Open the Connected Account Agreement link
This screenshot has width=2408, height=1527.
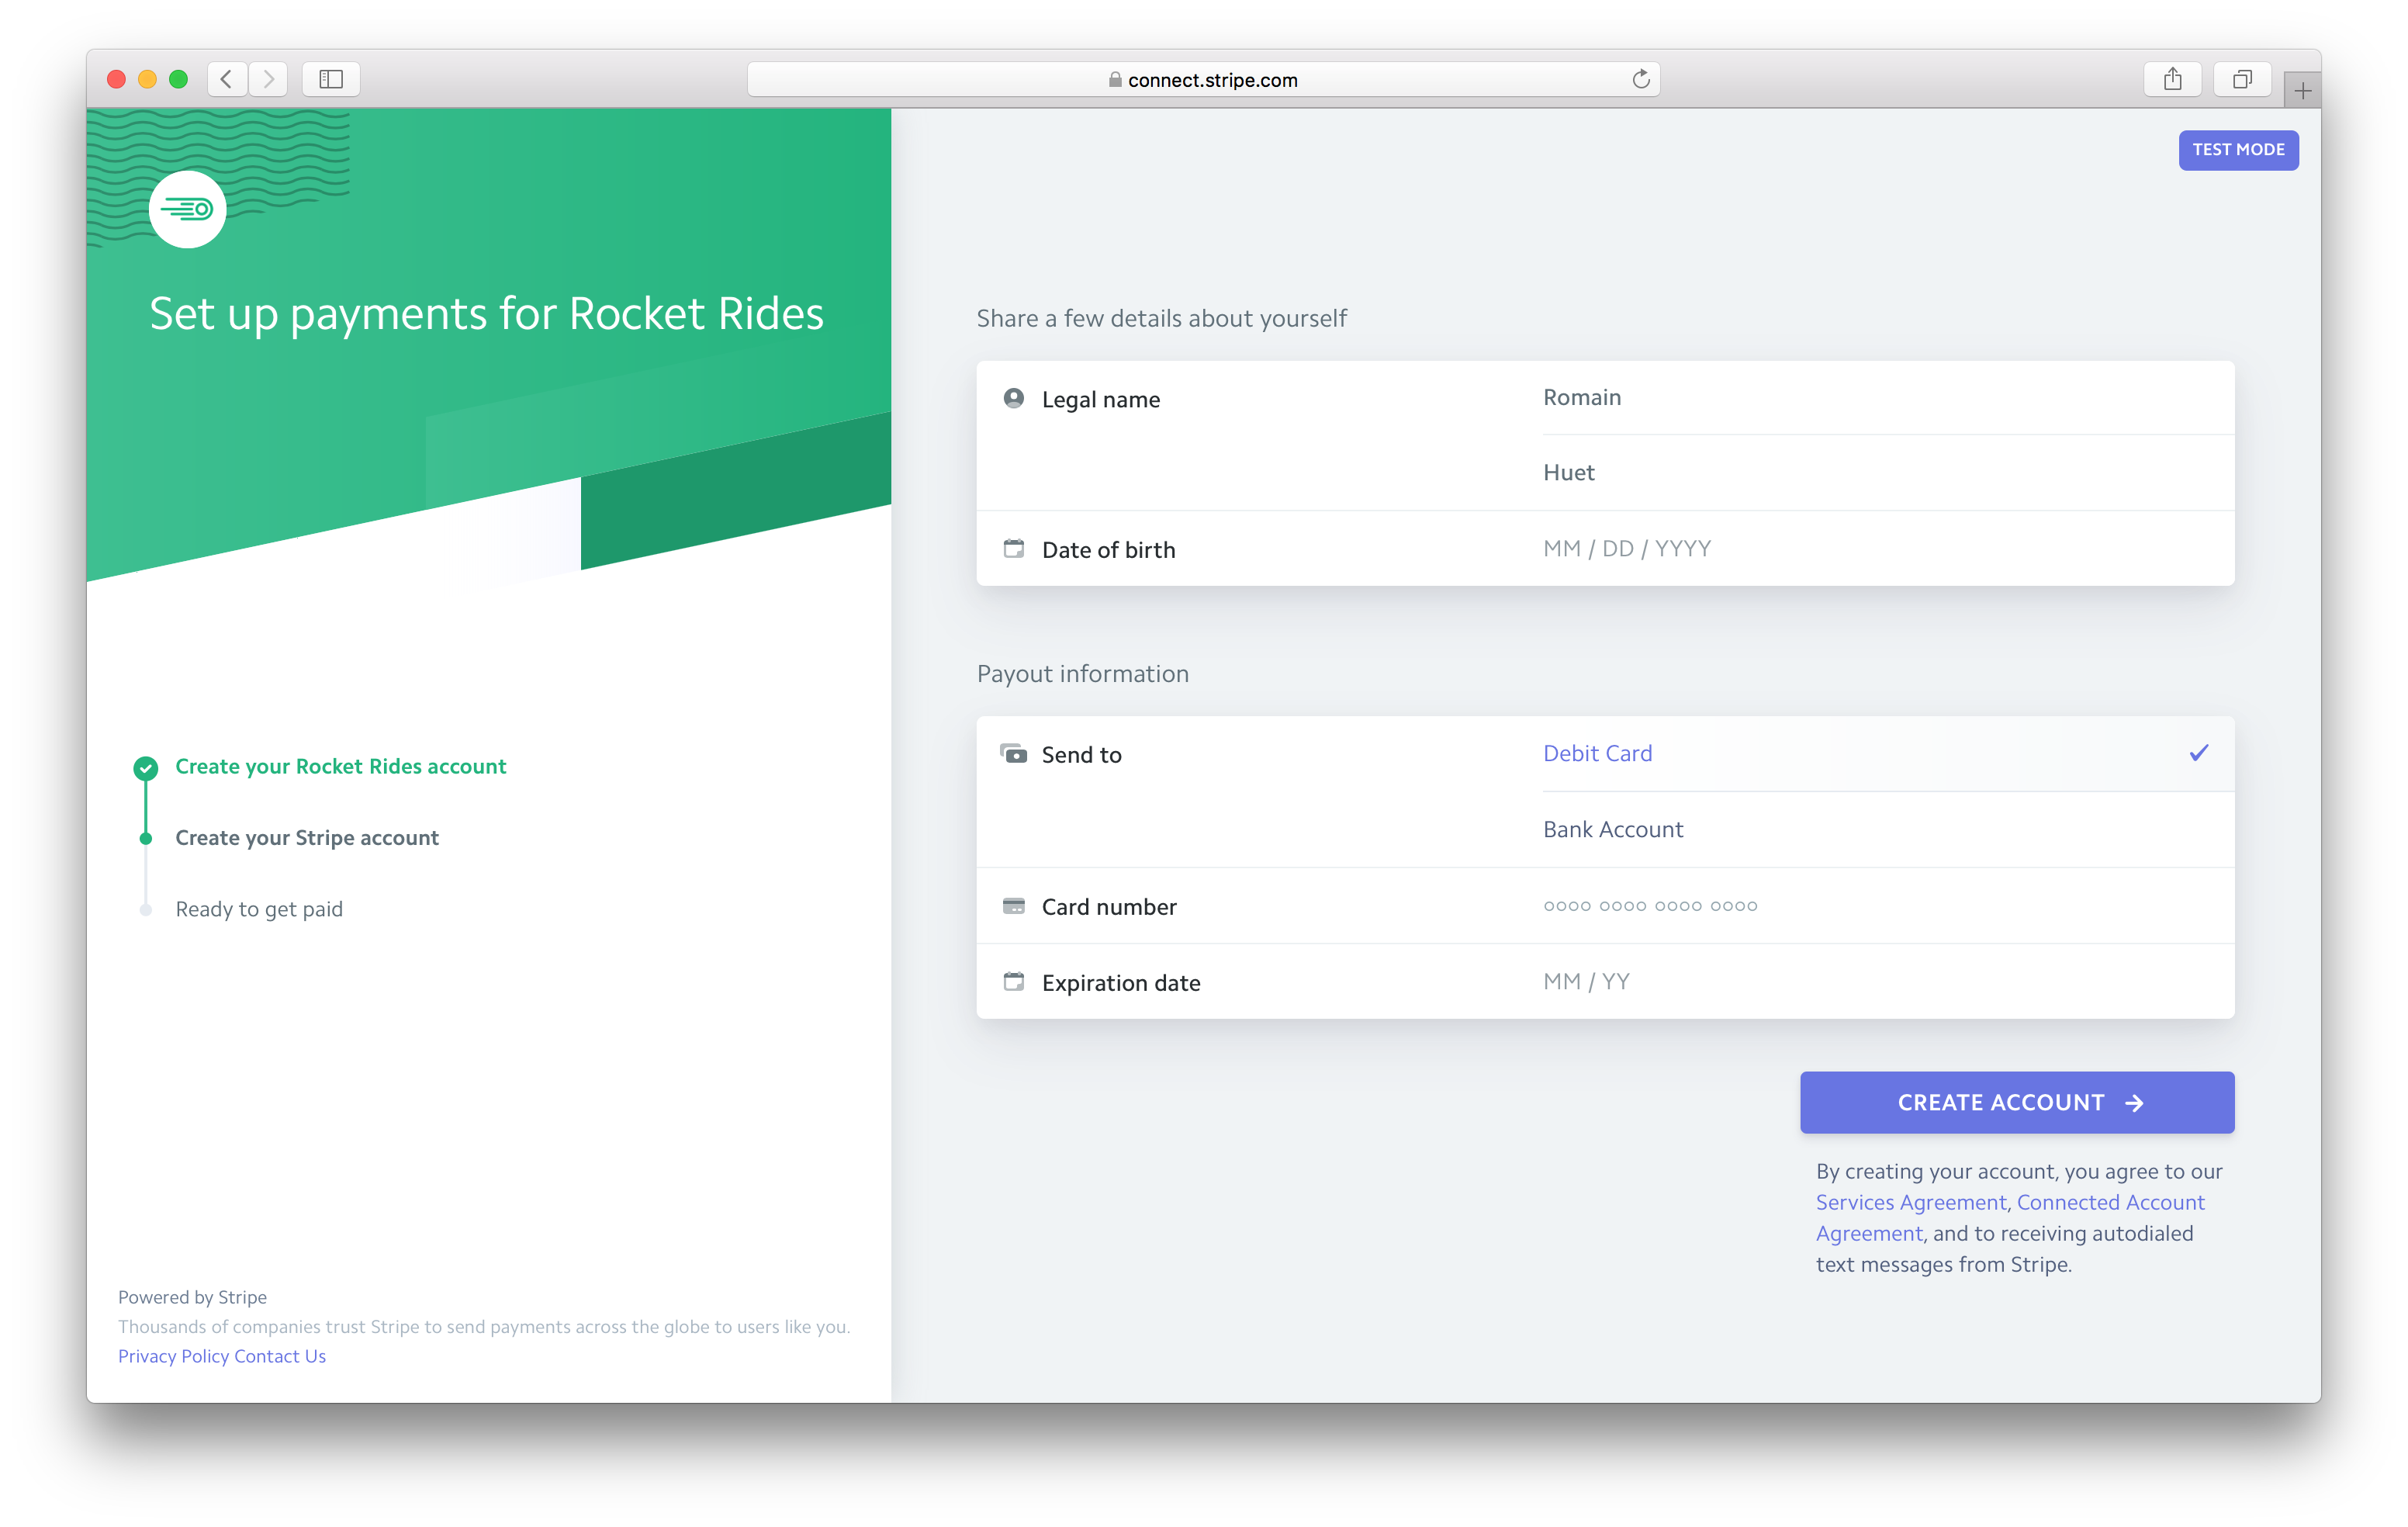pos(2110,1202)
